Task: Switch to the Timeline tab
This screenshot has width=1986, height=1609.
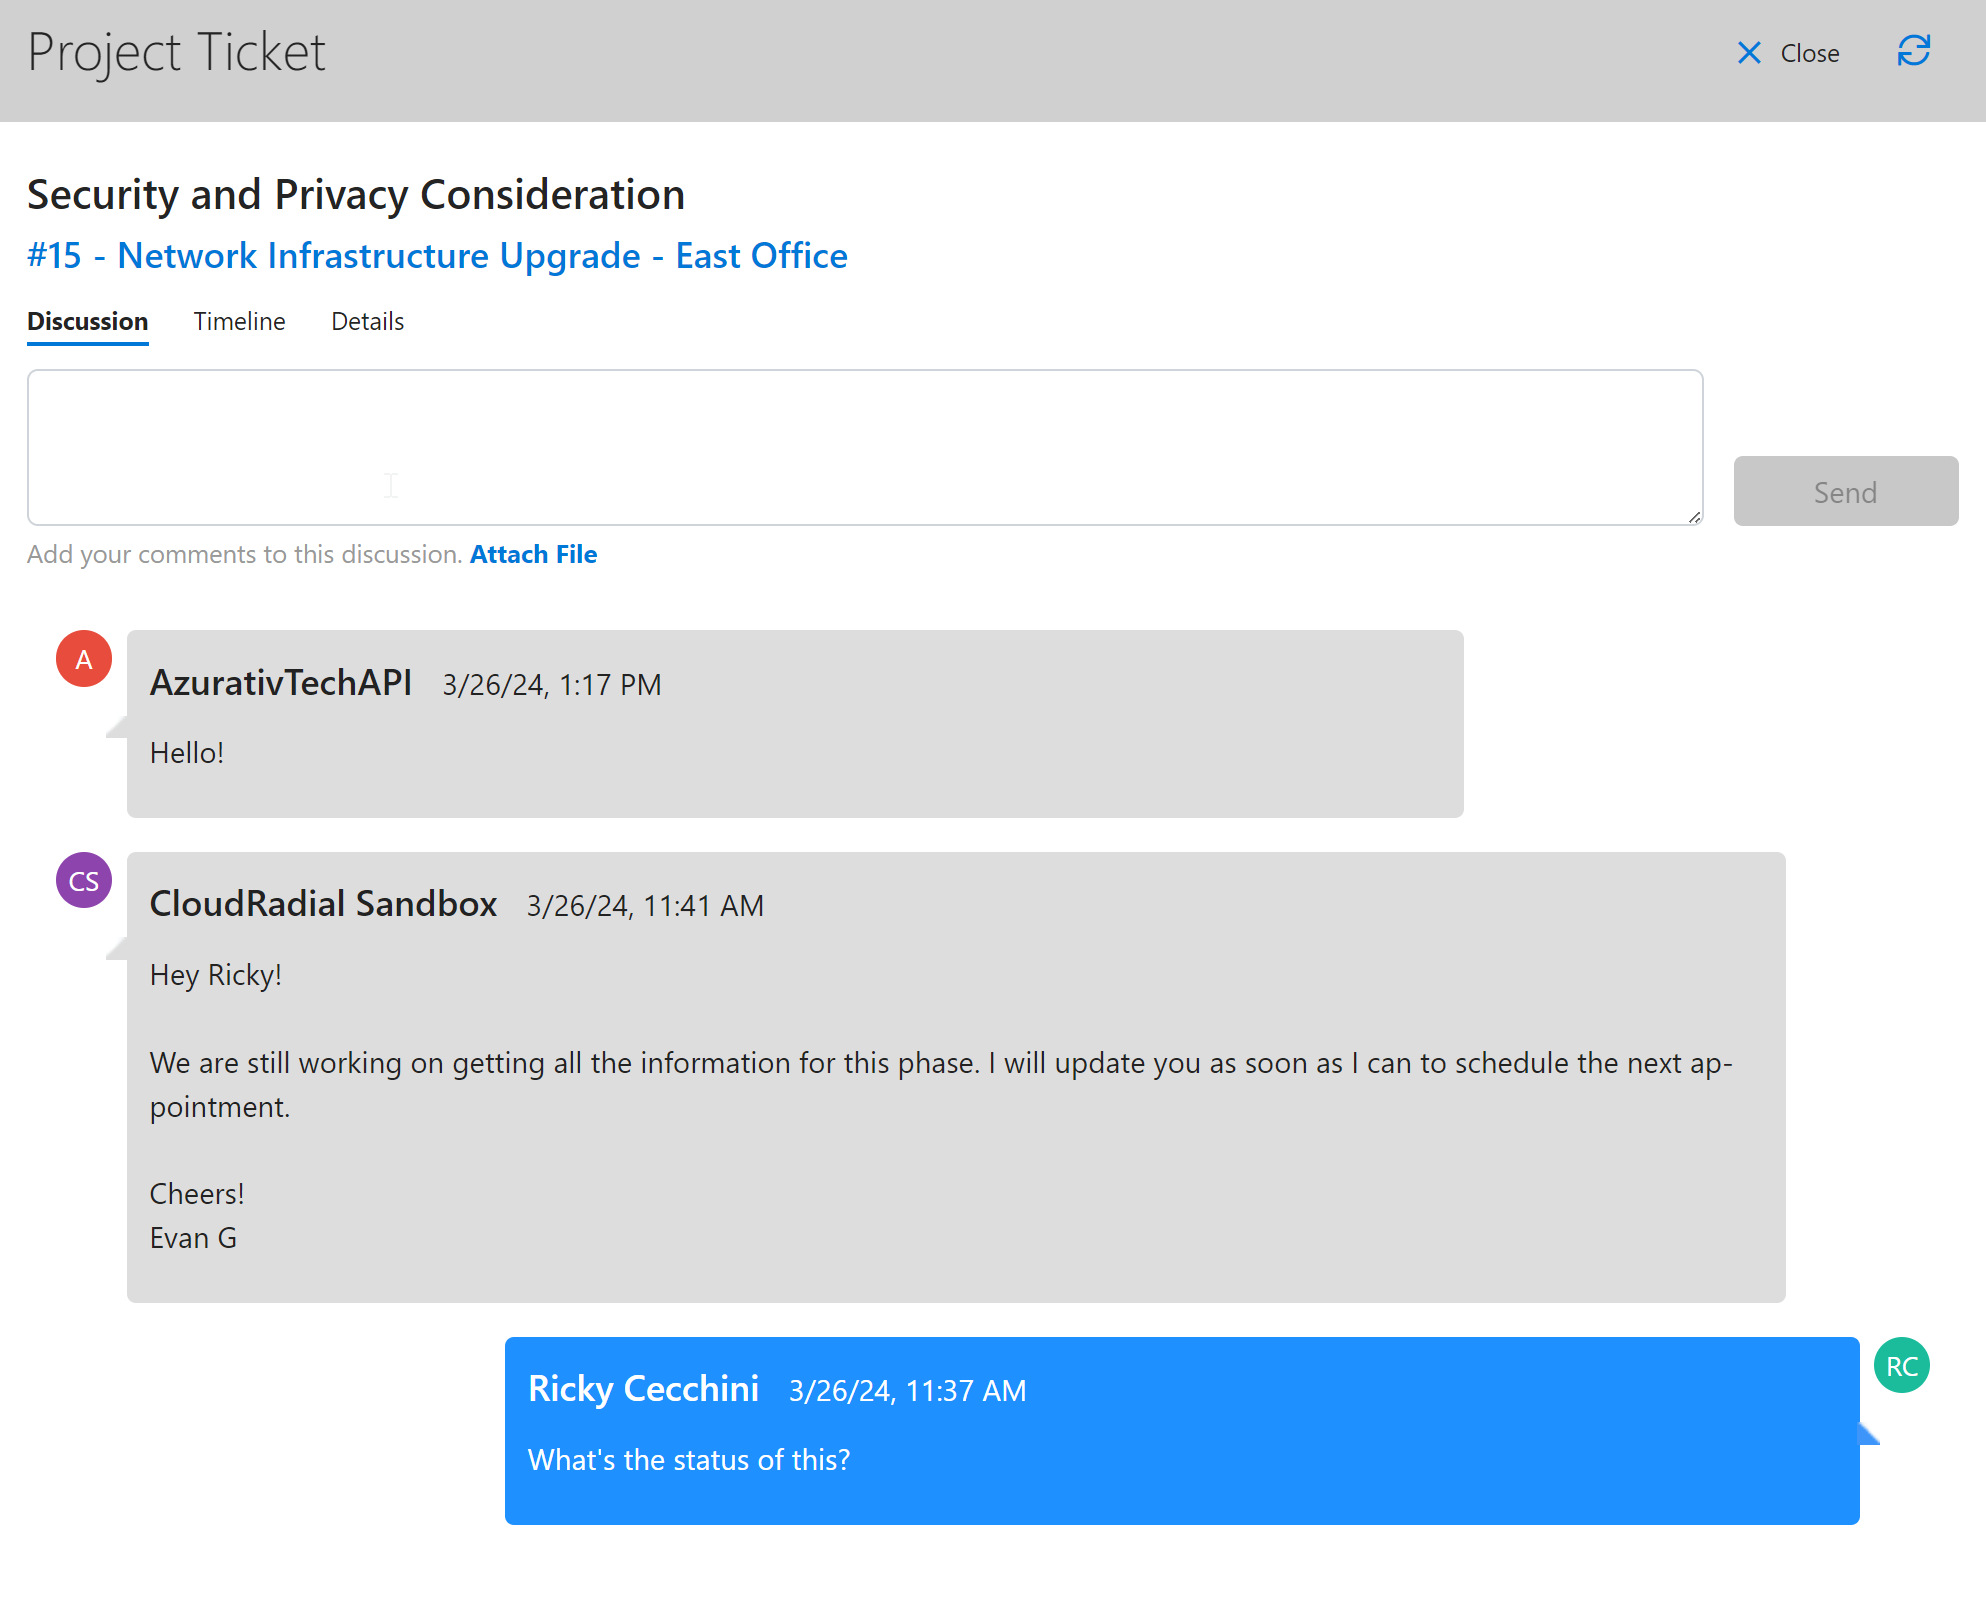Action: [239, 321]
